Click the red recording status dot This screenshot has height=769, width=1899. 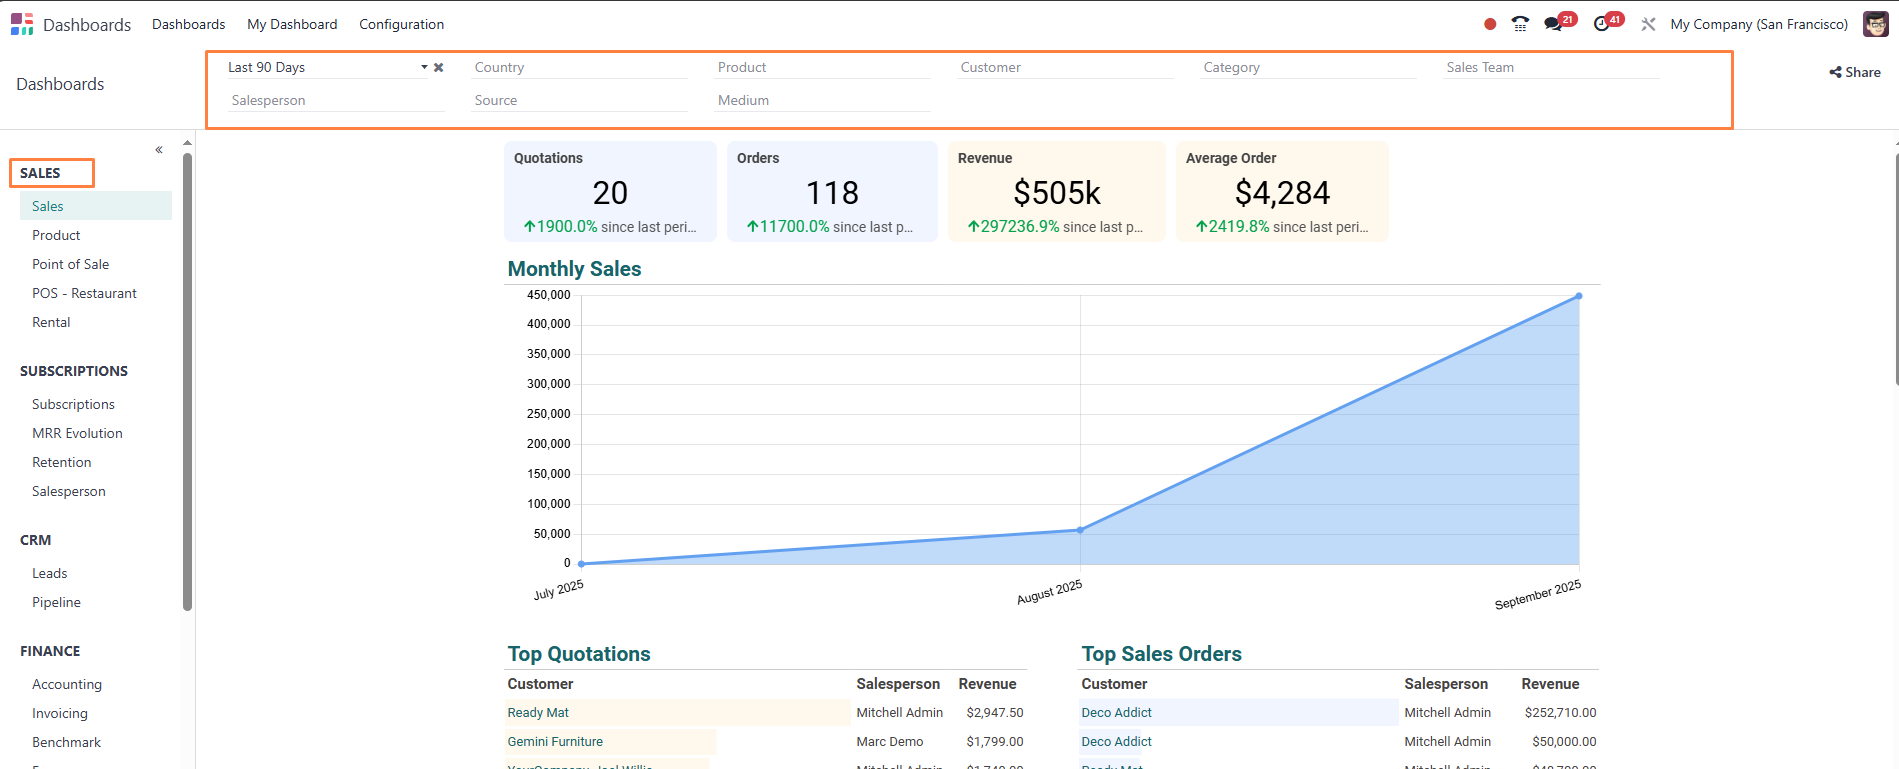pos(1490,24)
